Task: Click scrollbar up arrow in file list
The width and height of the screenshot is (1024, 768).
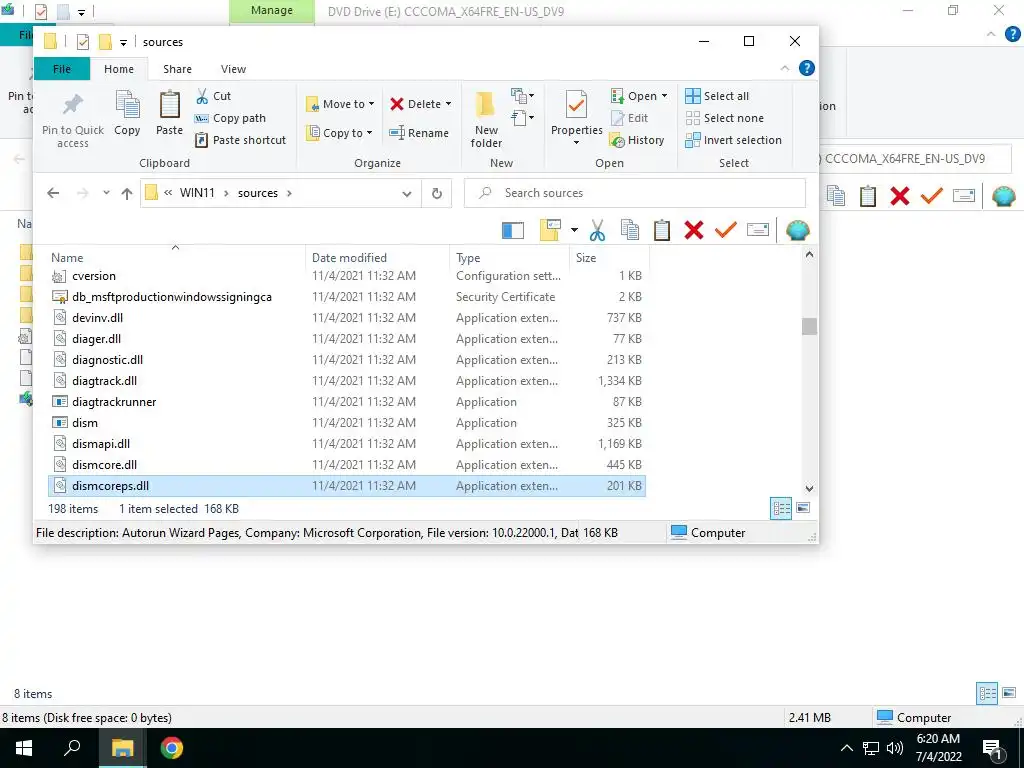Action: (x=809, y=254)
